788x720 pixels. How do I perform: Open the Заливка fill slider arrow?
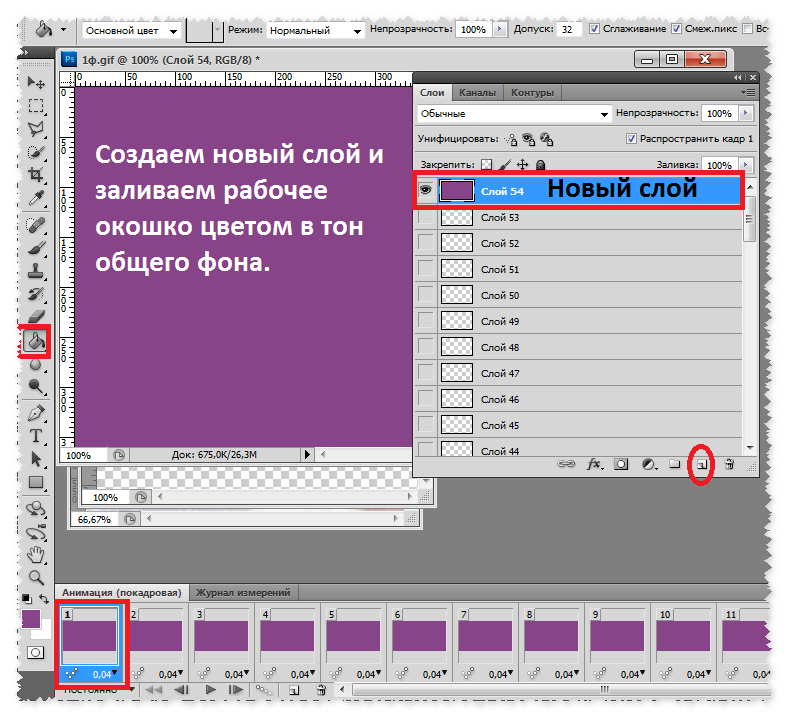tap(746, 165)
